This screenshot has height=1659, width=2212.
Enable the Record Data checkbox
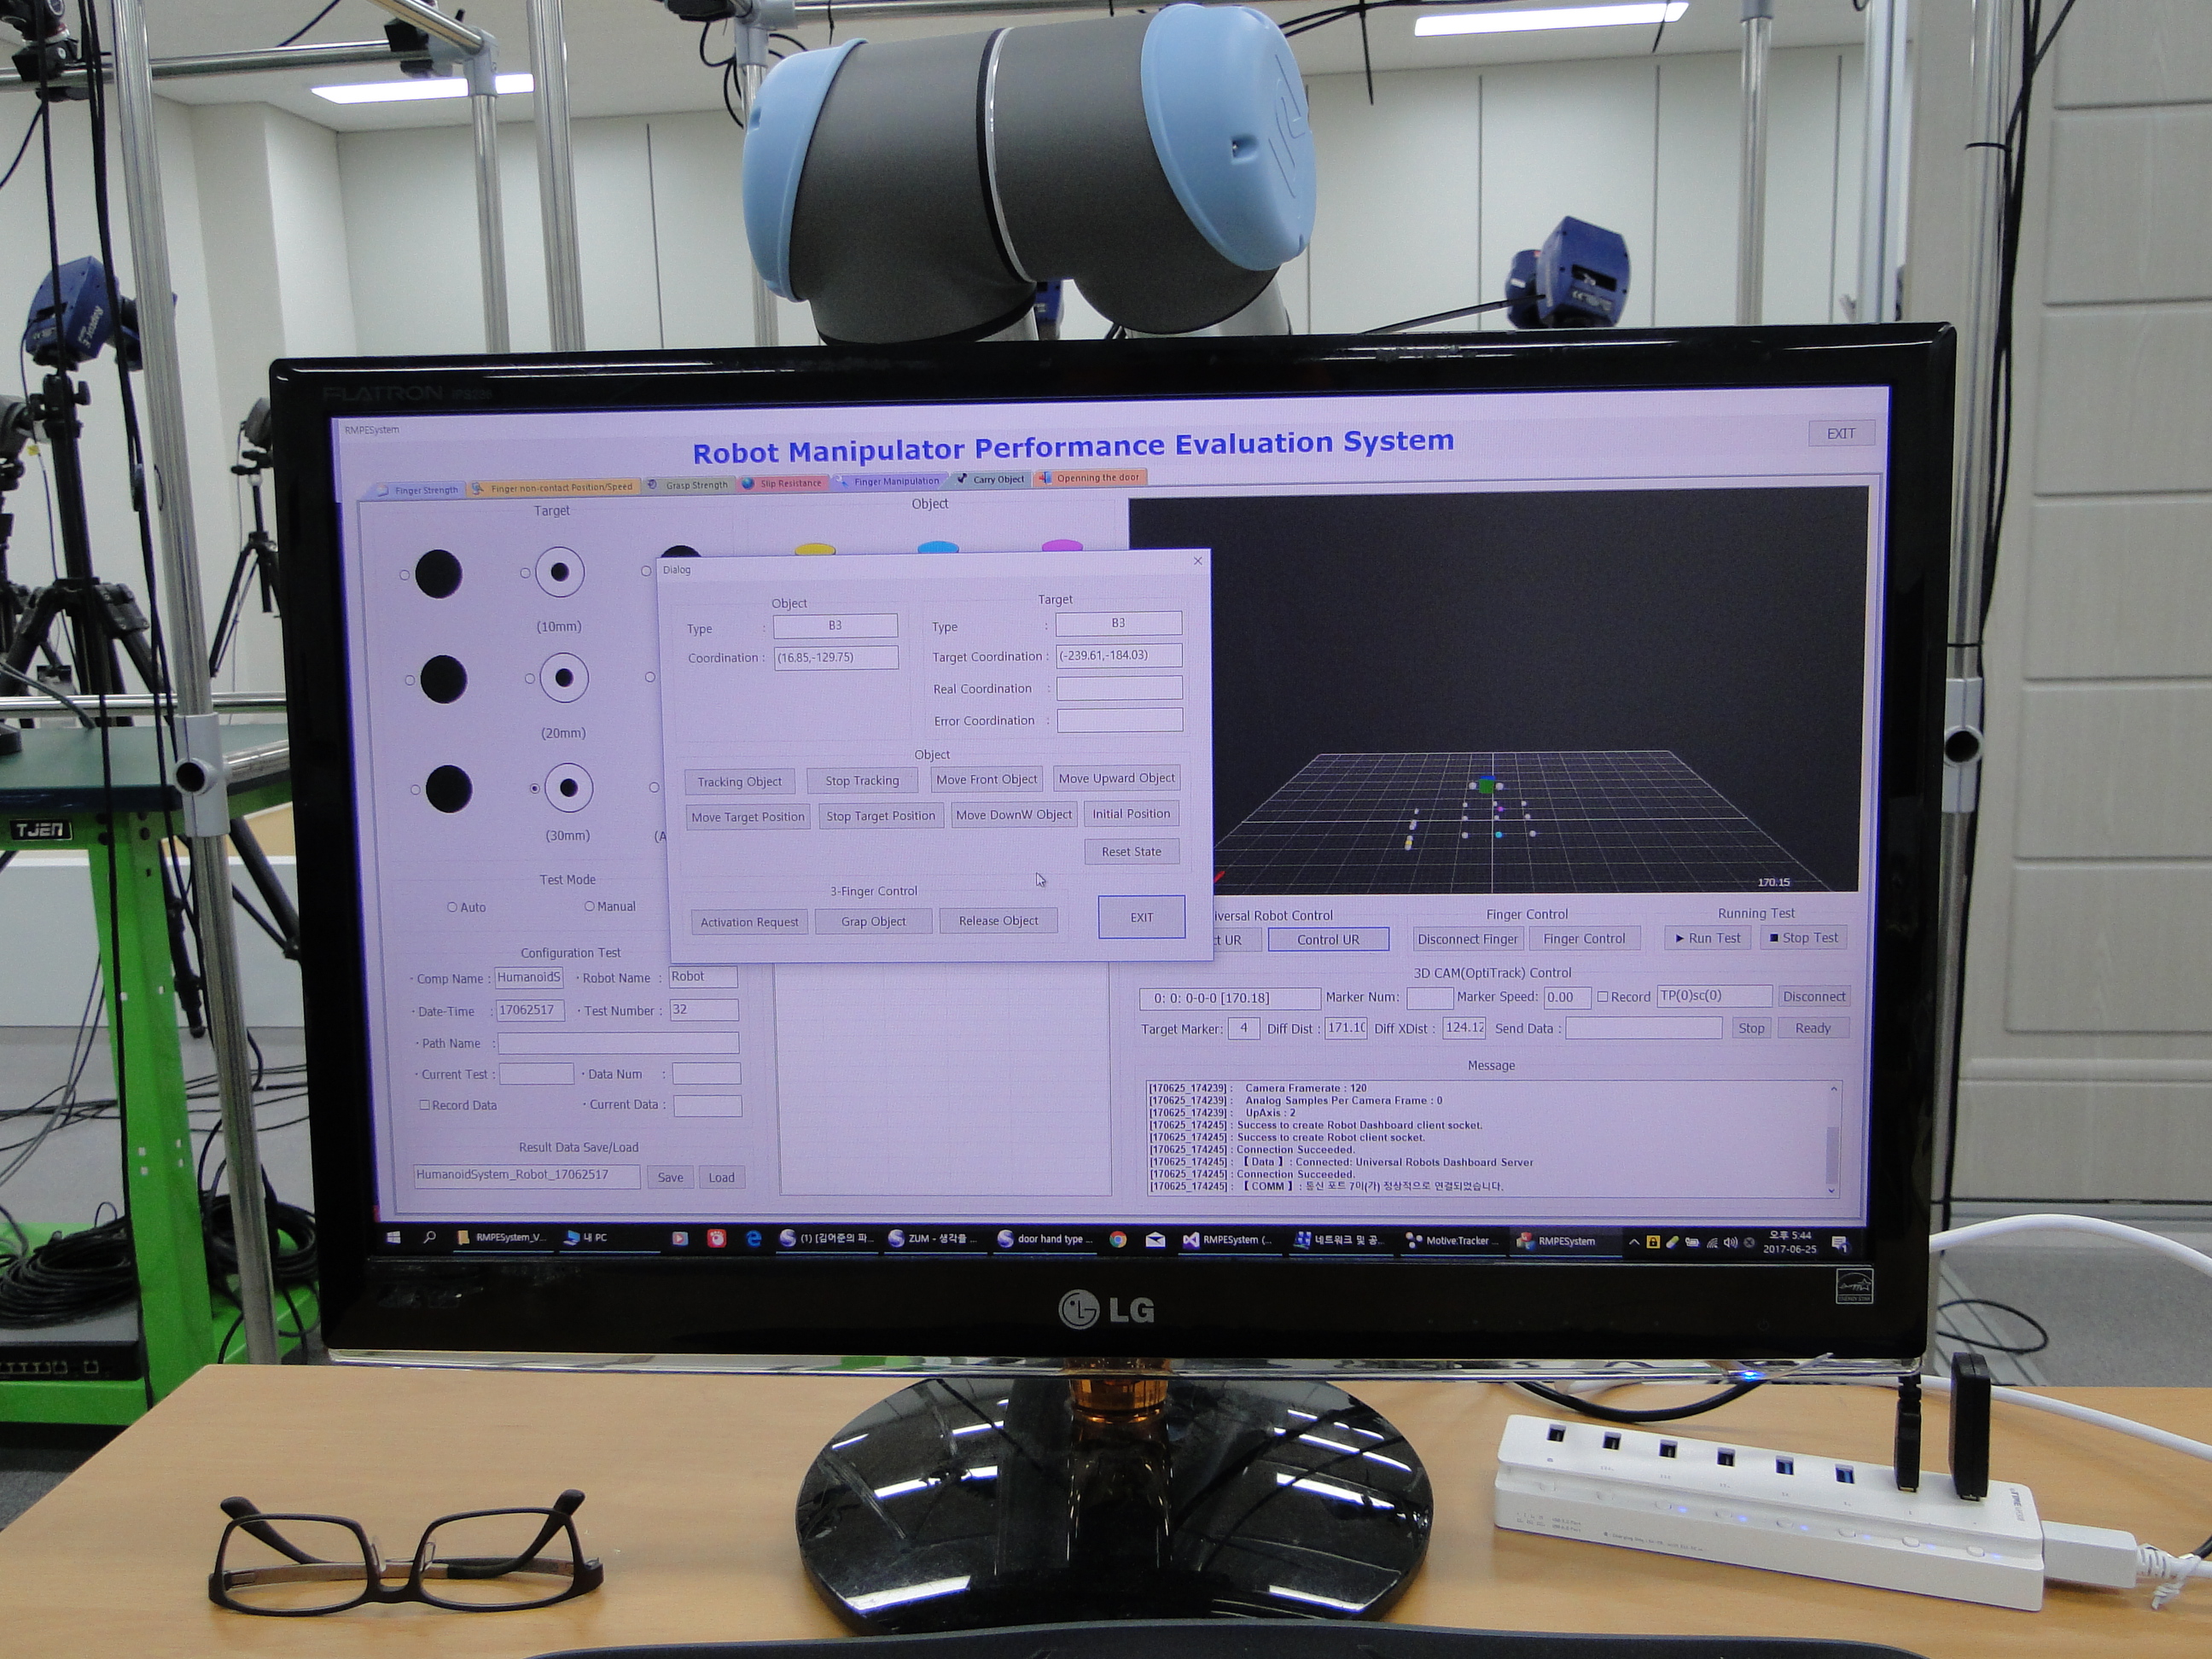coord(425,1105)
